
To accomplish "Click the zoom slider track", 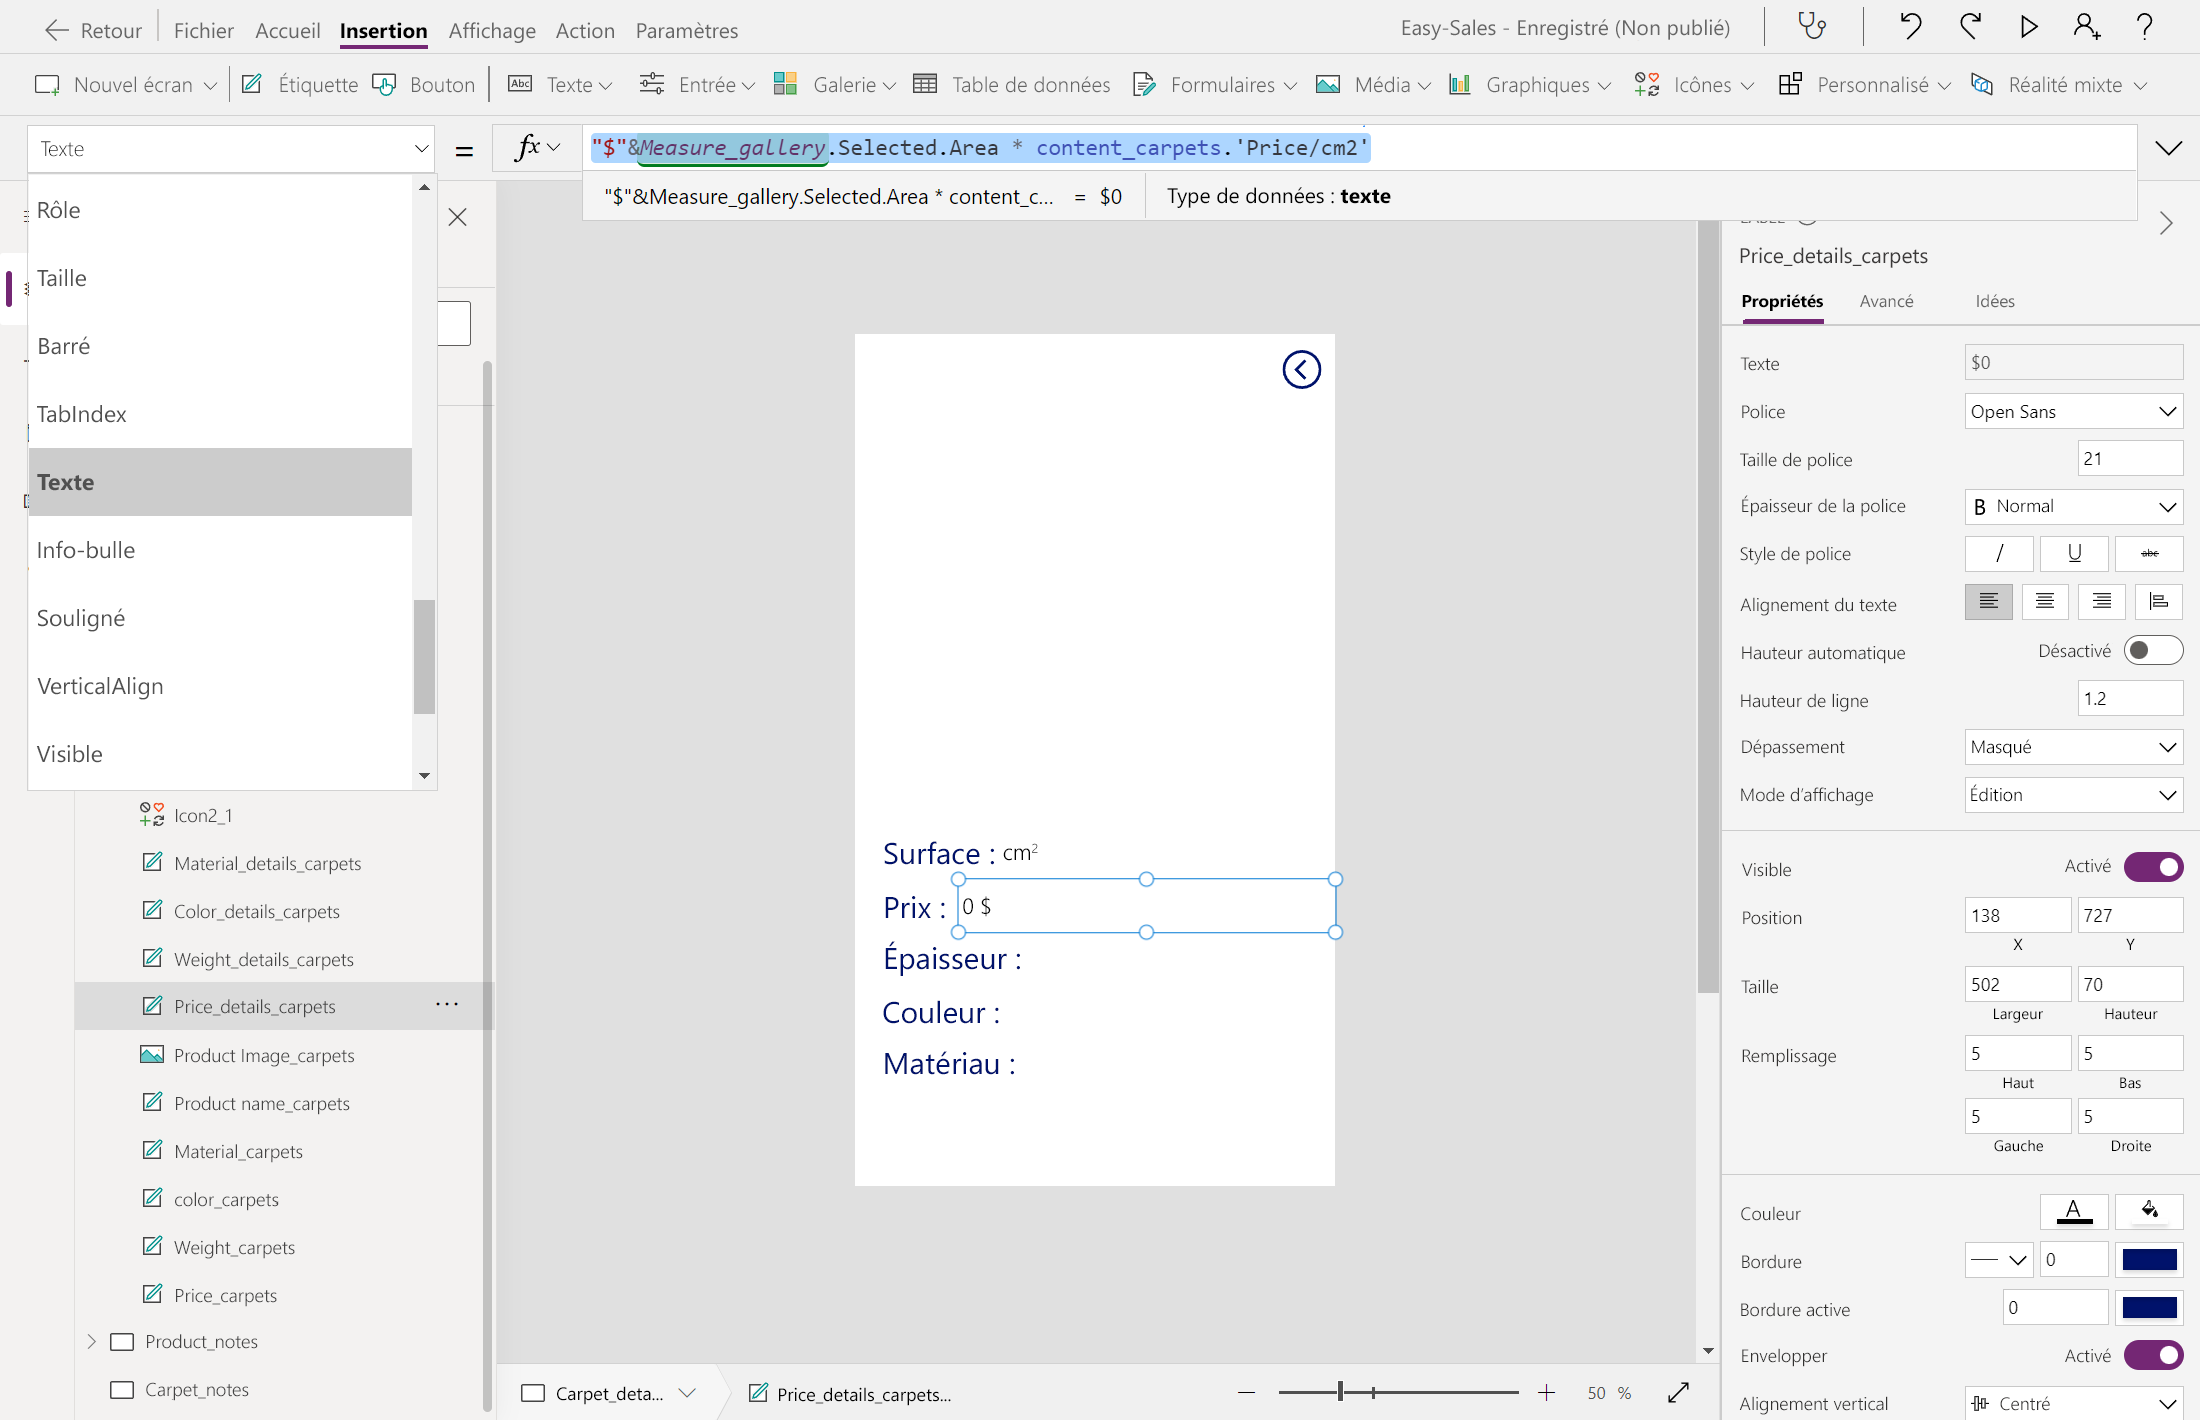I will (1398, 1392).
